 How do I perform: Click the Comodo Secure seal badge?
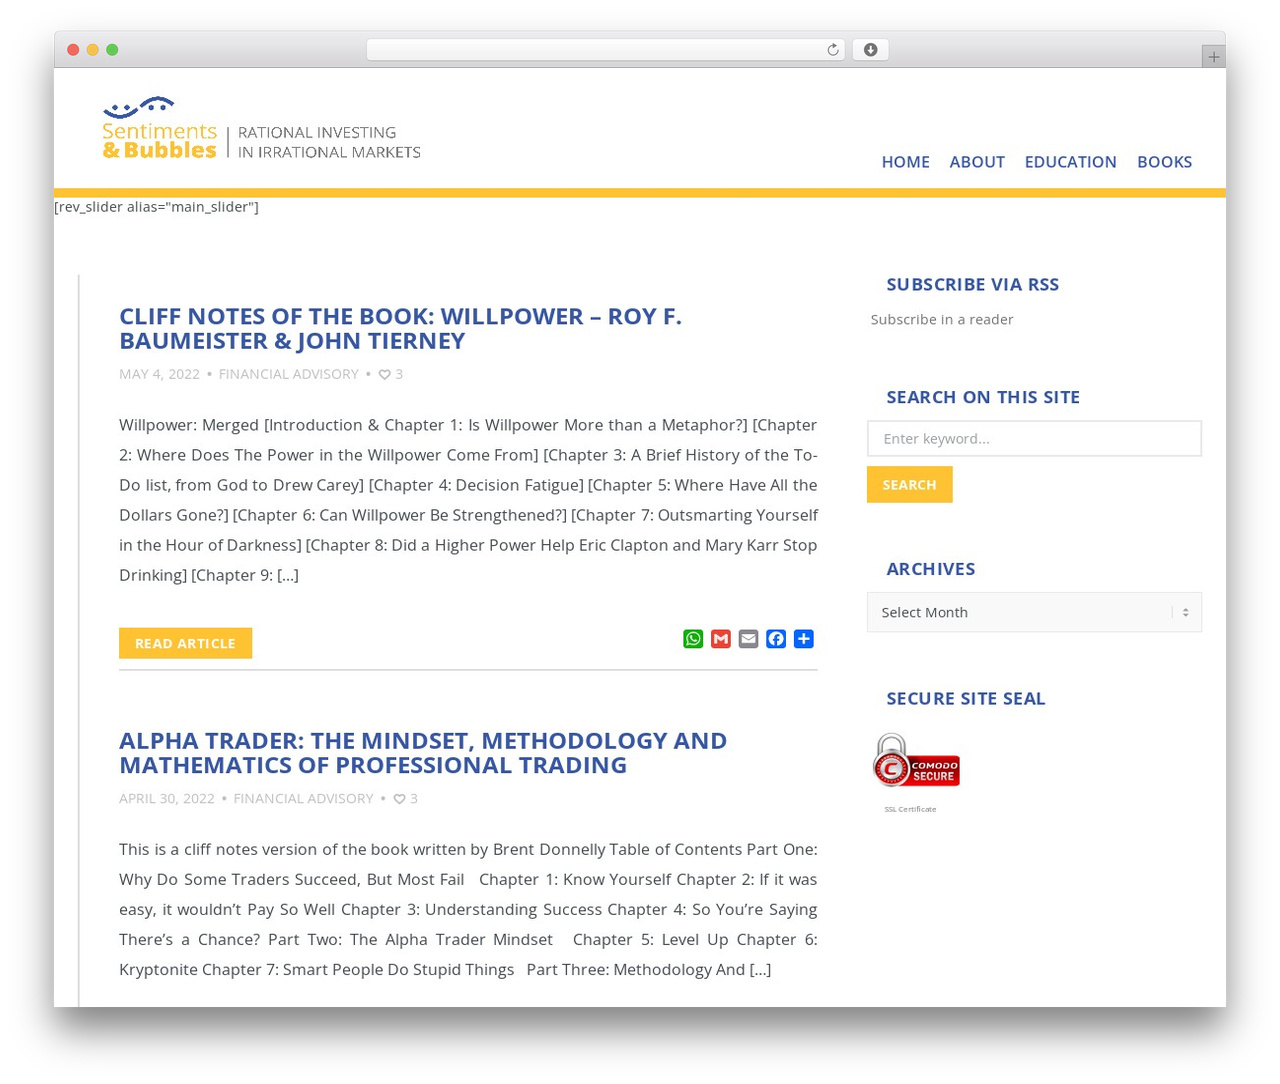(x=916, y=761)
